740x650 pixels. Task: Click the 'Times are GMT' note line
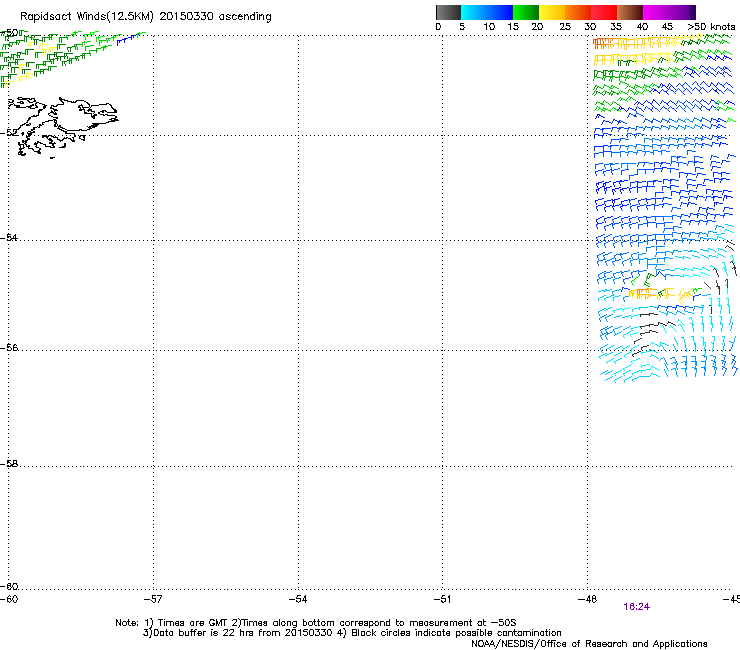(x=316, y=623)
